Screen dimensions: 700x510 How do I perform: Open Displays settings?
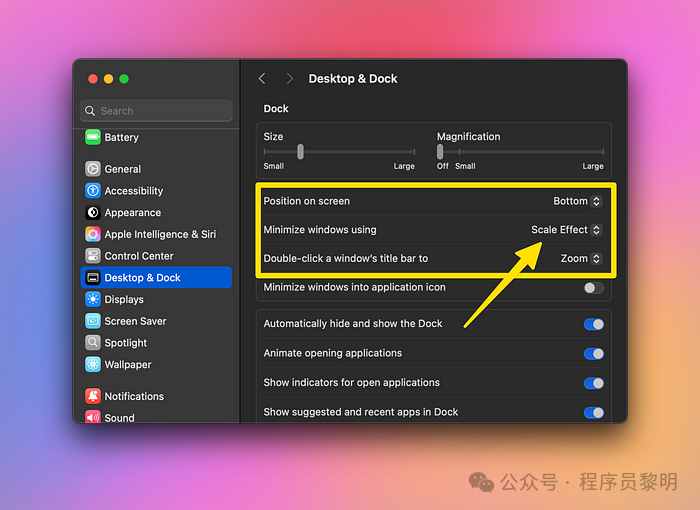[x=156, y=299]
